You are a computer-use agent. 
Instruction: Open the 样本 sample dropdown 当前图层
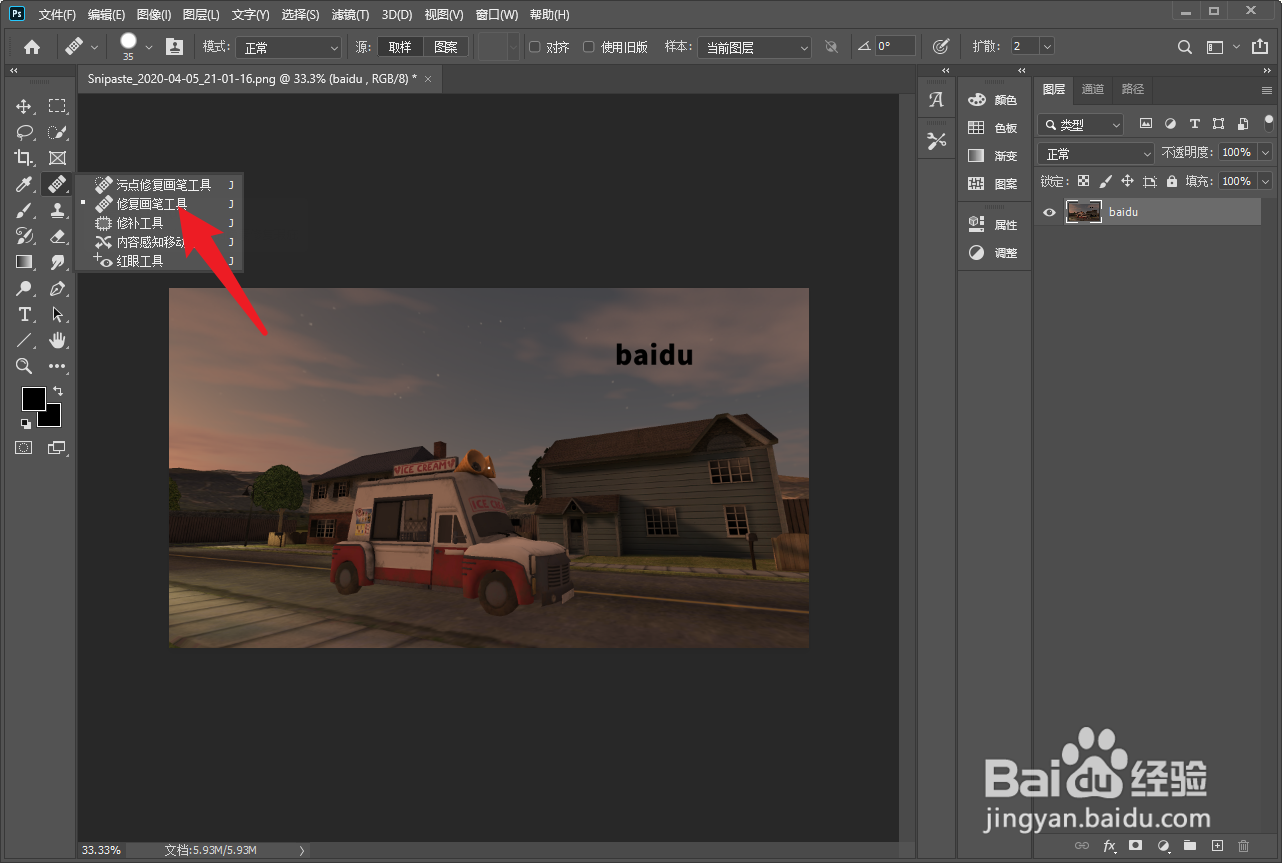754,47
